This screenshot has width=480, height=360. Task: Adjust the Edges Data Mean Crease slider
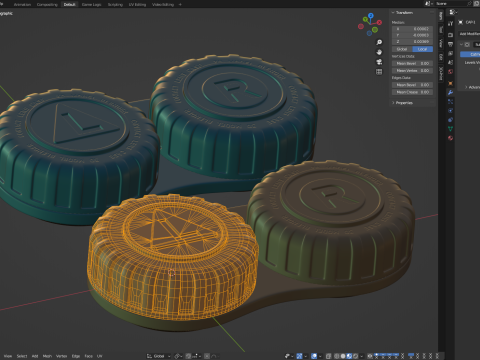click(412, 92)
